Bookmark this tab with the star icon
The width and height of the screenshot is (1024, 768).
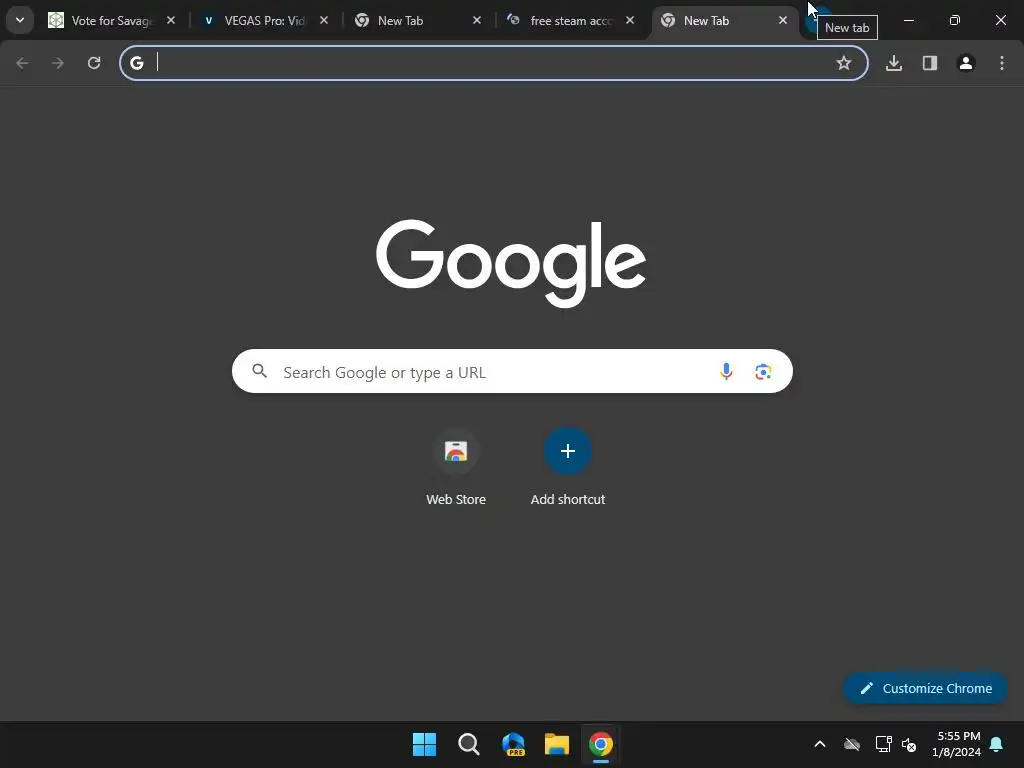tap(844, 63)
